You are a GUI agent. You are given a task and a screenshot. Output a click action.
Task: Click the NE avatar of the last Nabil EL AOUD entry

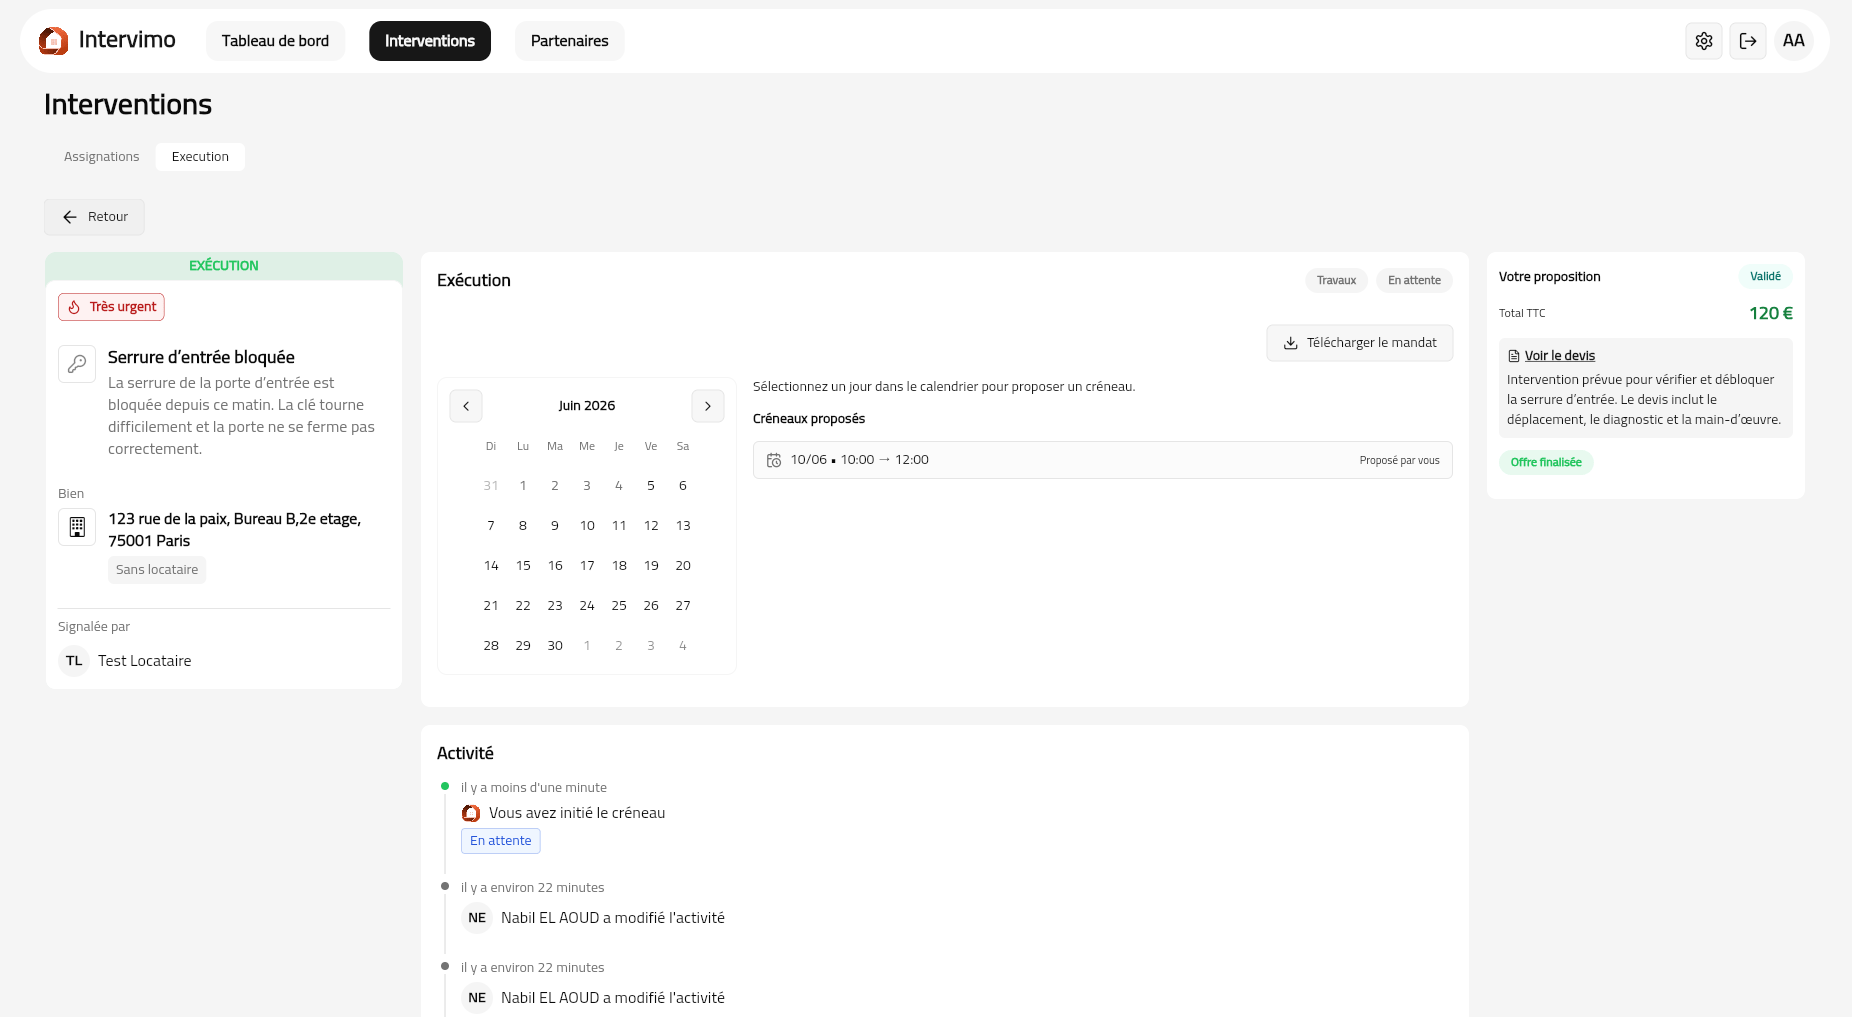click(x=477, y=998)
